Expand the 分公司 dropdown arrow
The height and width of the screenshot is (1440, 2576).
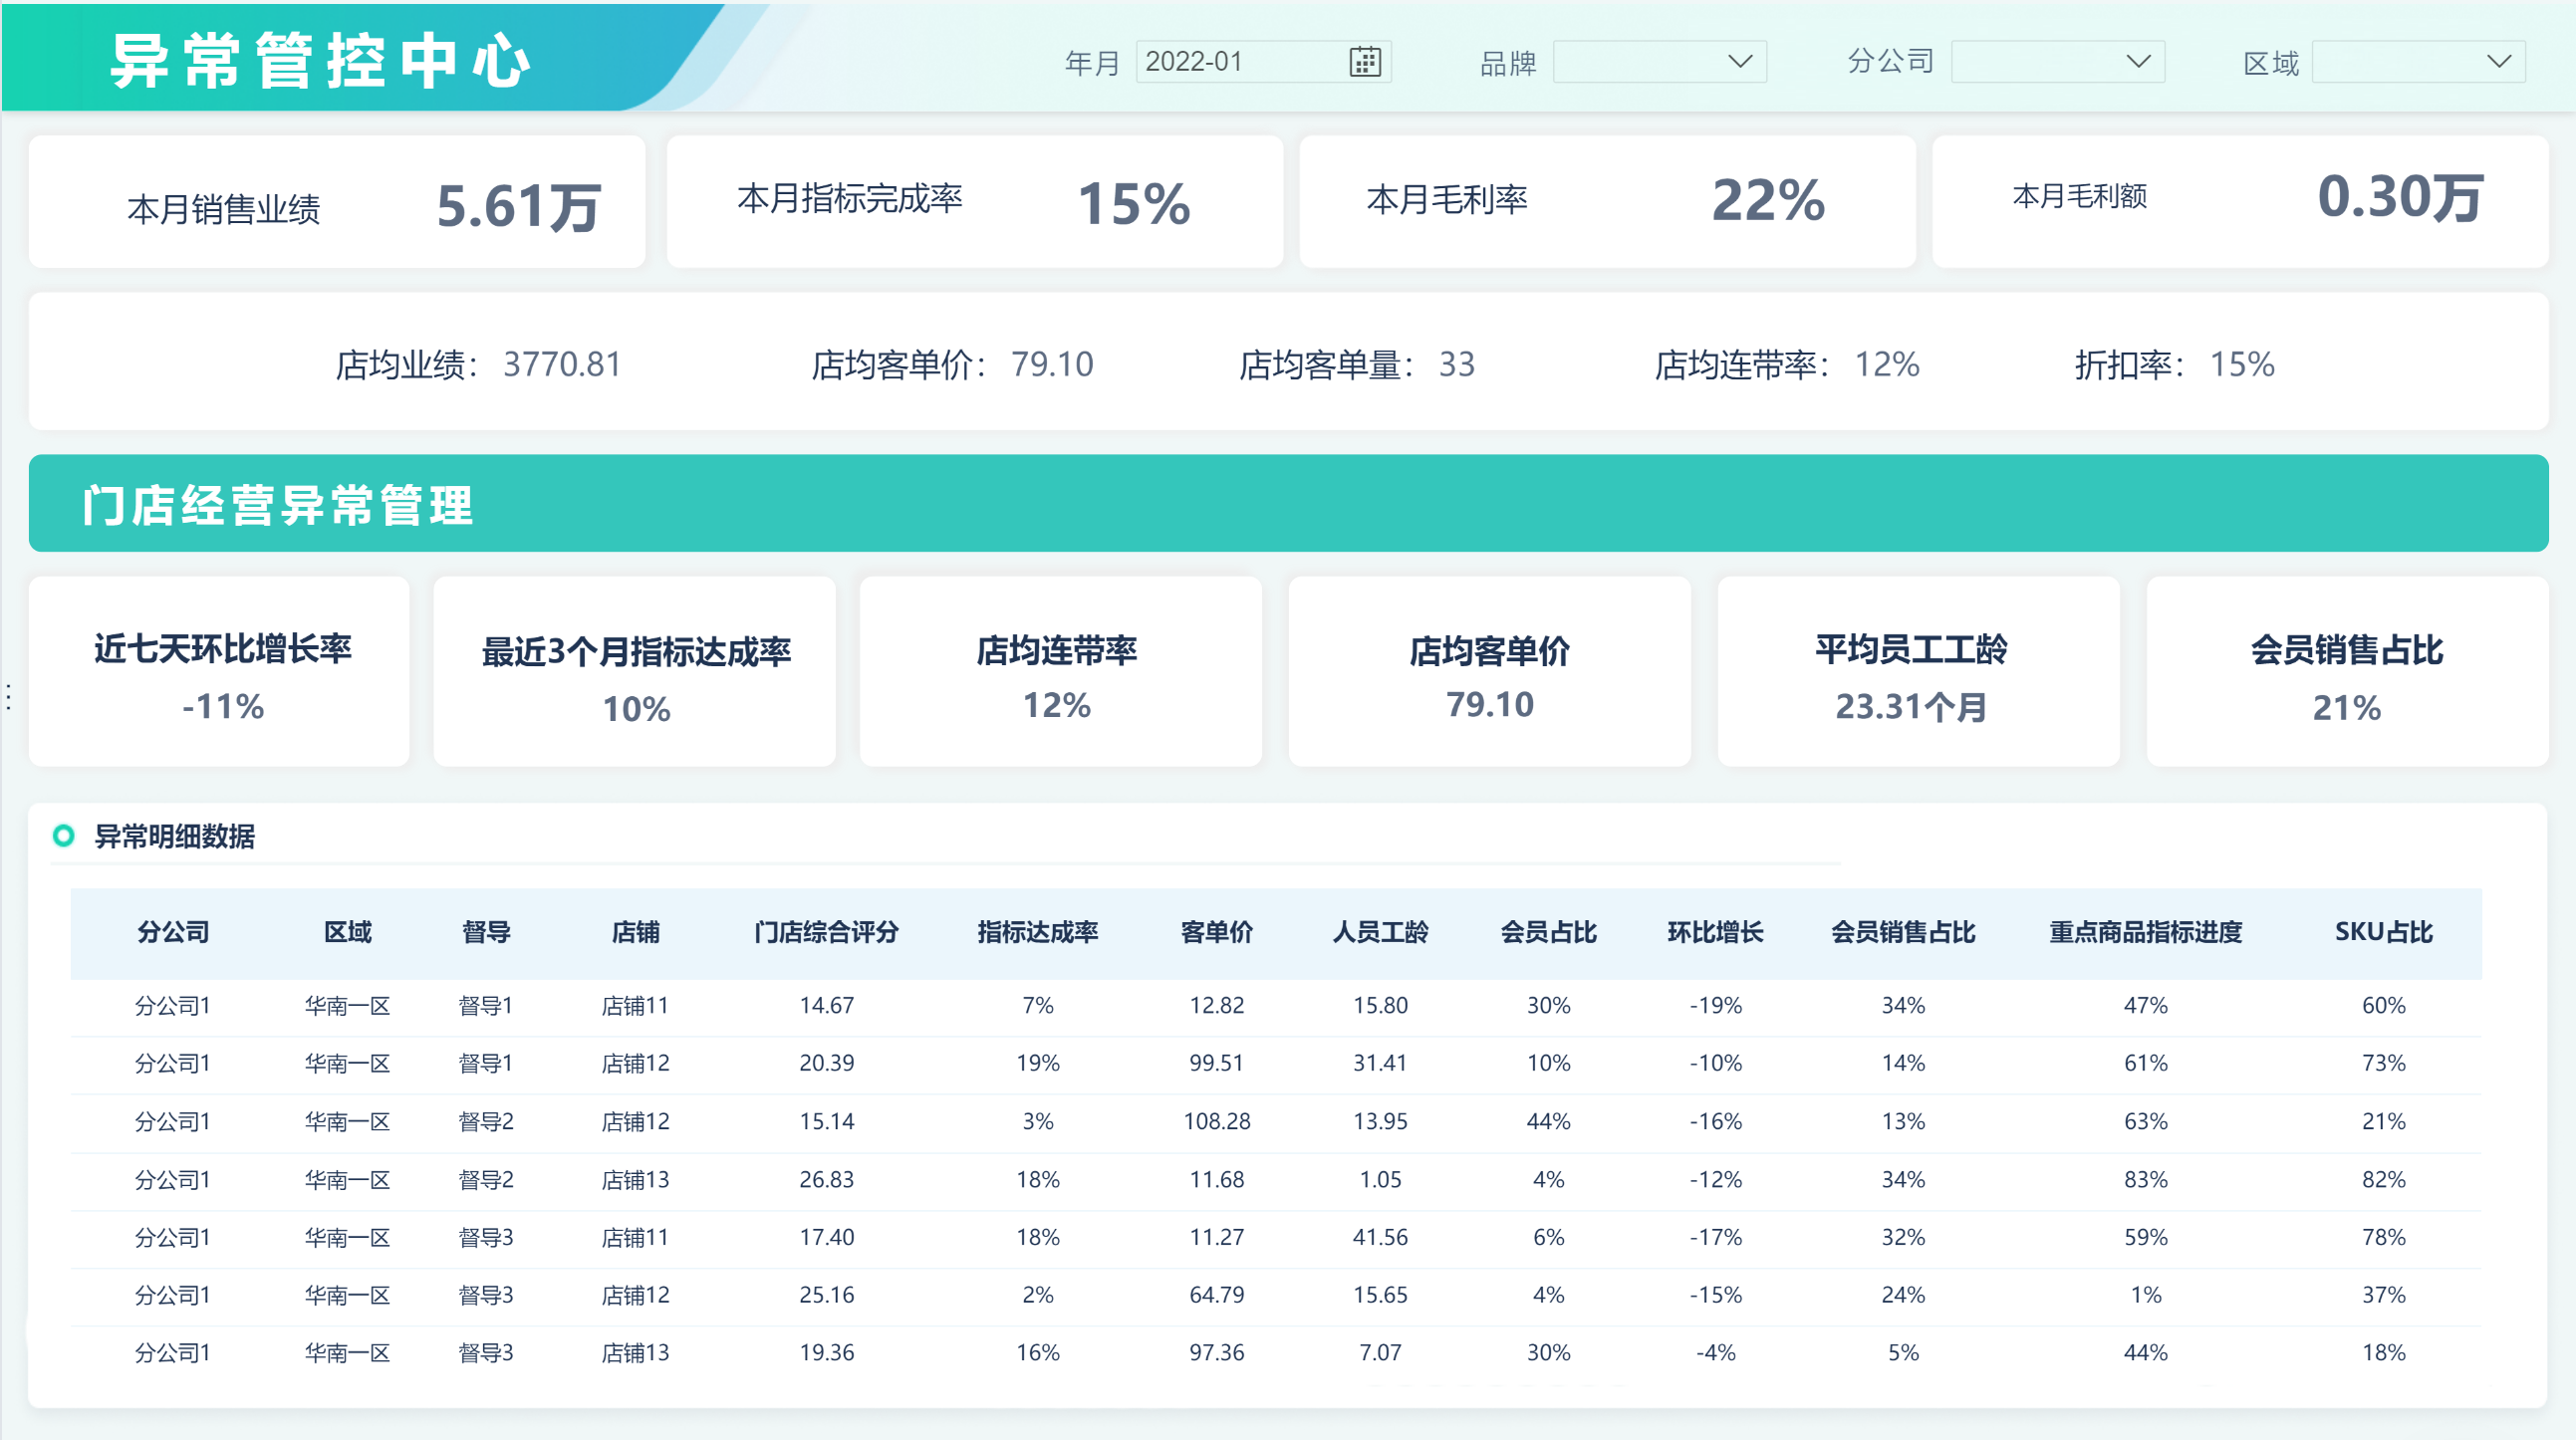pyautogui.click(x=2137, y=62)
